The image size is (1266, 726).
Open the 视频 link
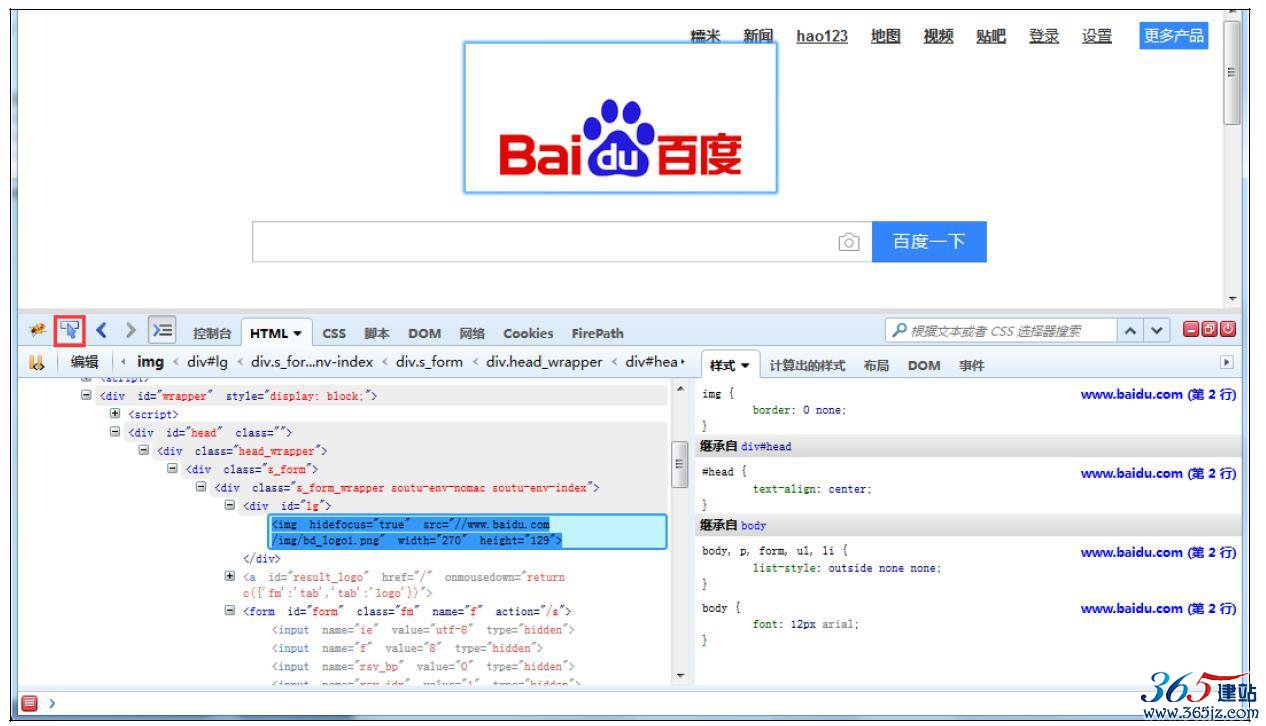click(x=938, y=36)
